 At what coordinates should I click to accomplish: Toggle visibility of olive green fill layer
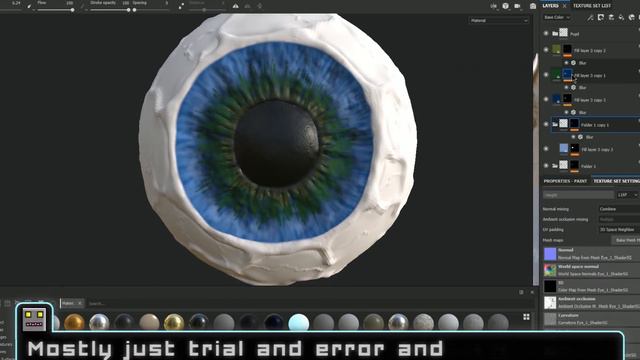pyautogui.click(x=546, y=50)
